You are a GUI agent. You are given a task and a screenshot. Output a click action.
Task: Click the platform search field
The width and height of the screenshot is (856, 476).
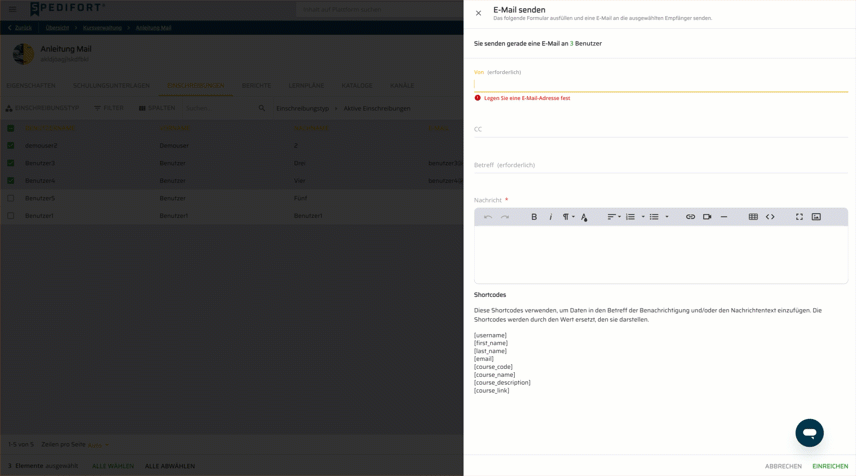(x=379, y=9)
